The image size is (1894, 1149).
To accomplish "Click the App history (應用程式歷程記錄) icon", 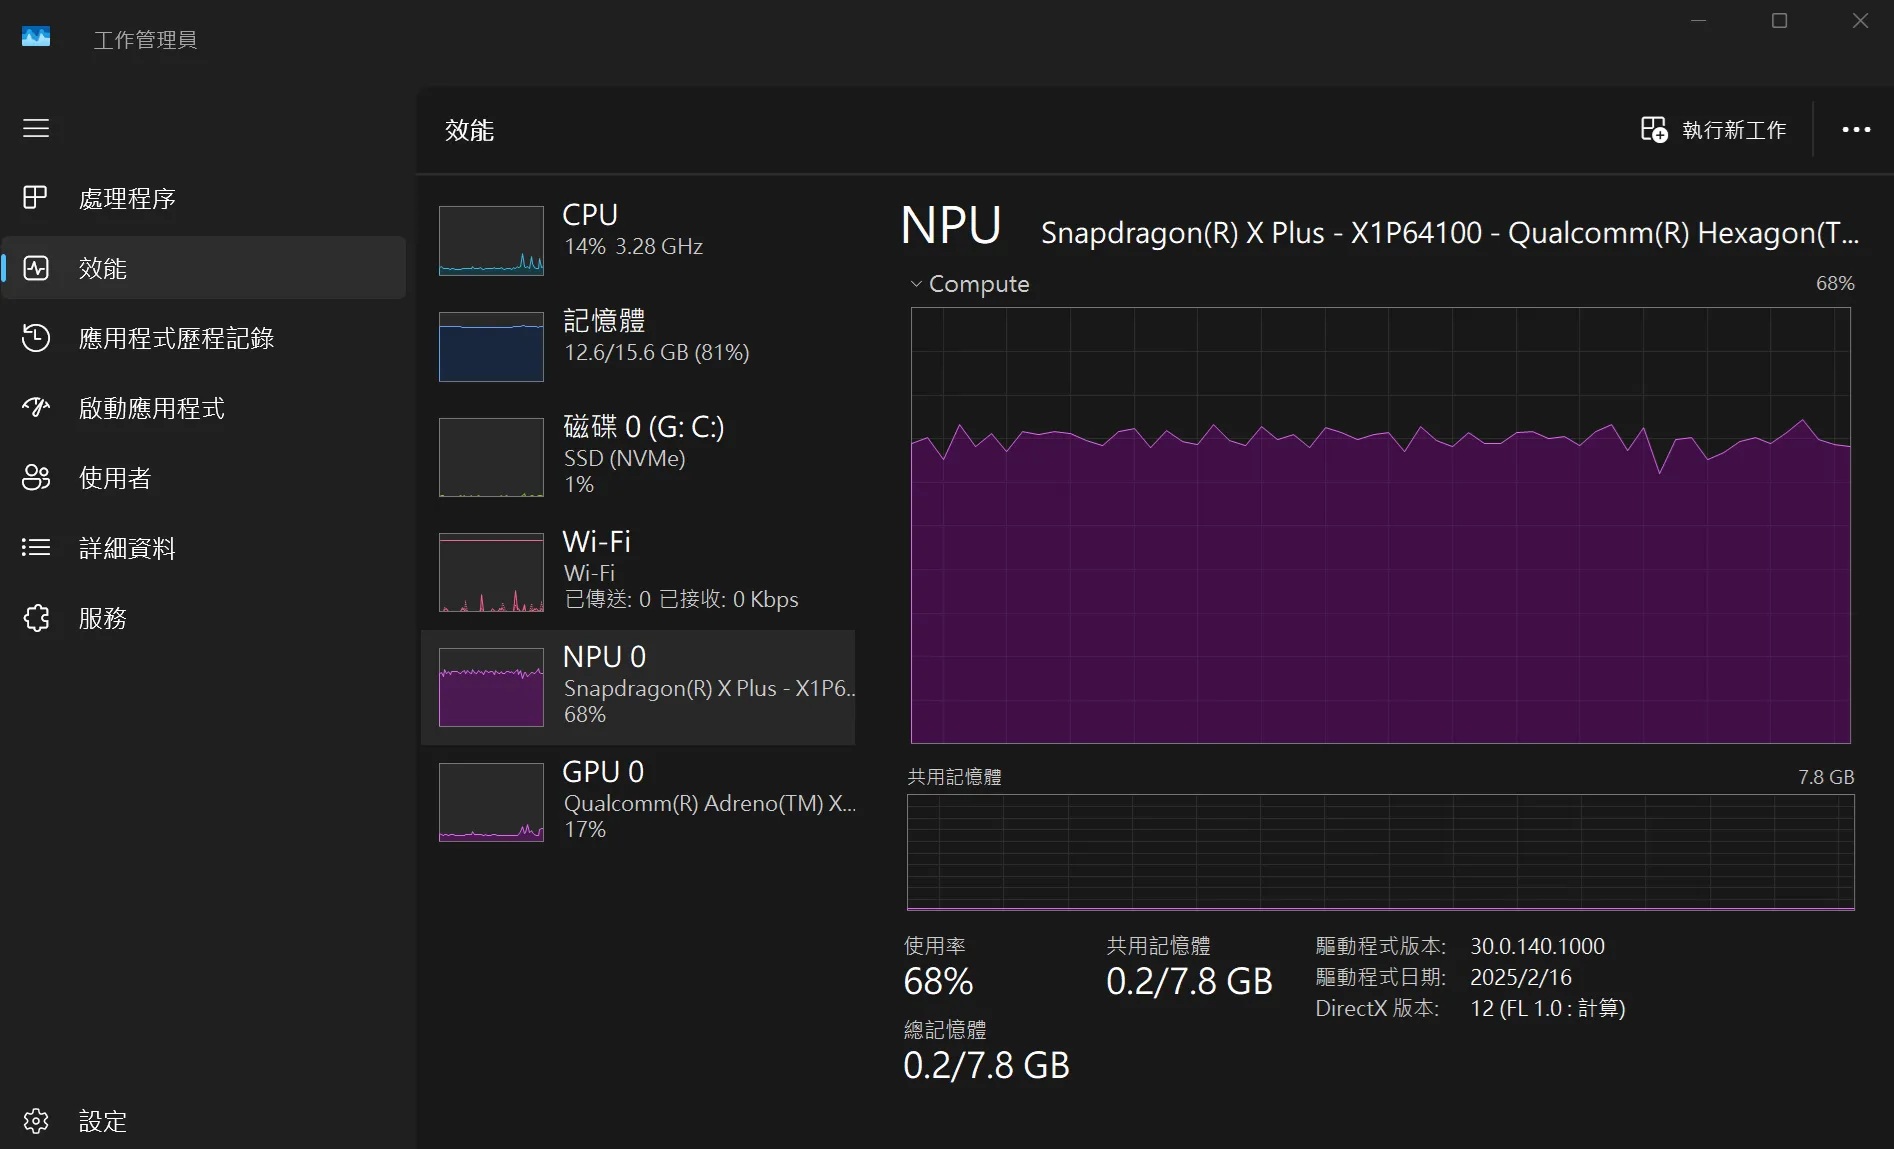I will click(36, 338).
